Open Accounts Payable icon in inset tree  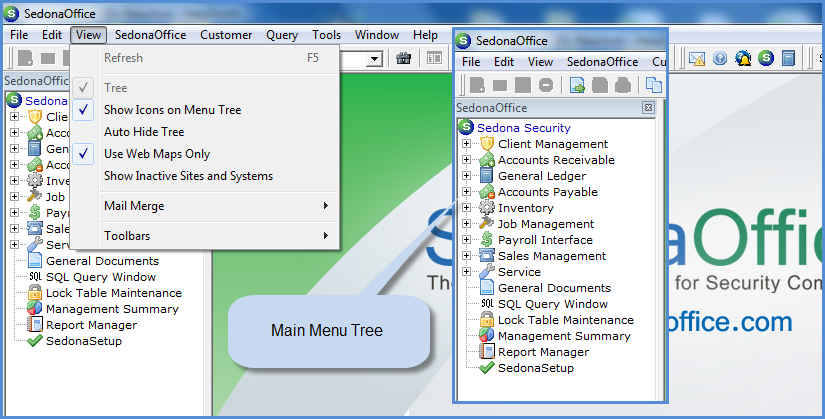[x=487, y=192]
